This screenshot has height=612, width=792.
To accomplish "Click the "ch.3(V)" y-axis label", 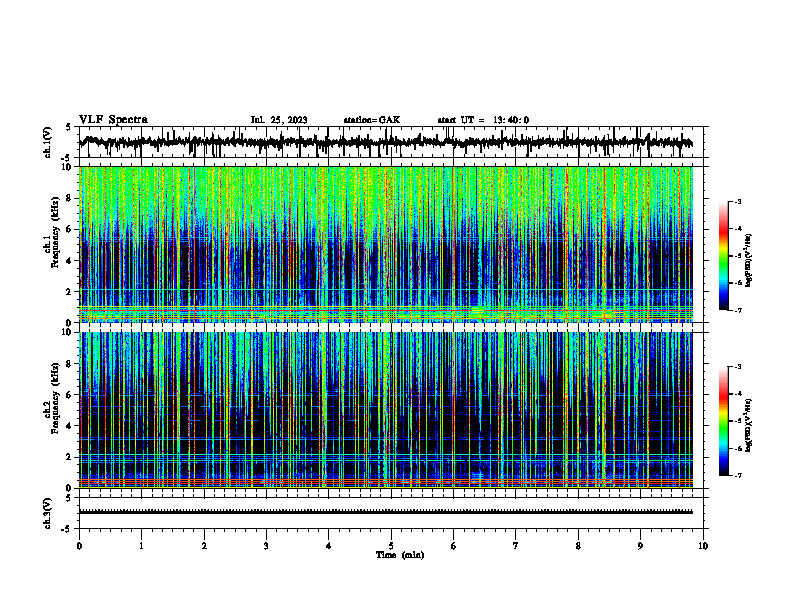I will [48, 513].
